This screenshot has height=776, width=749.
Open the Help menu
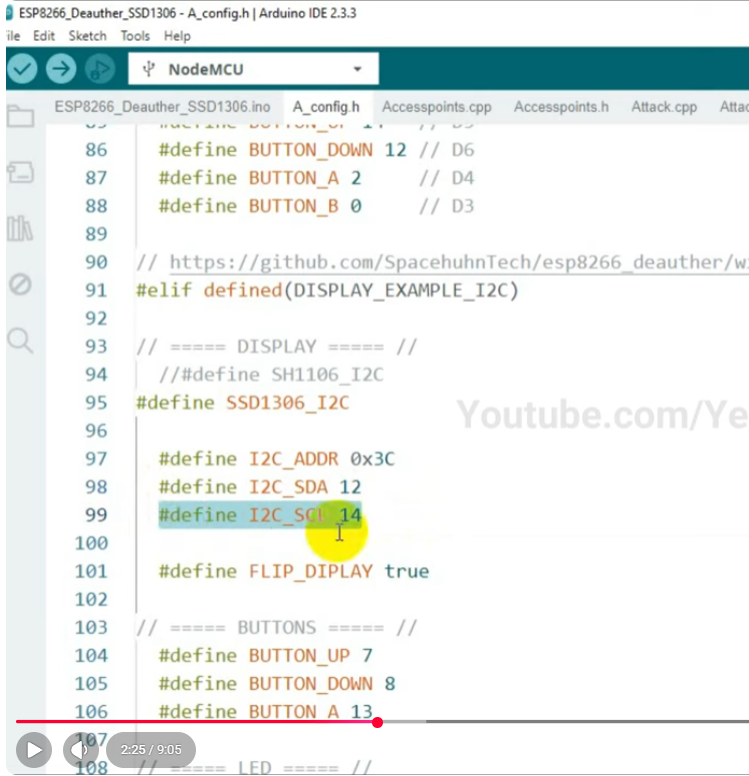tap(177, 36)
